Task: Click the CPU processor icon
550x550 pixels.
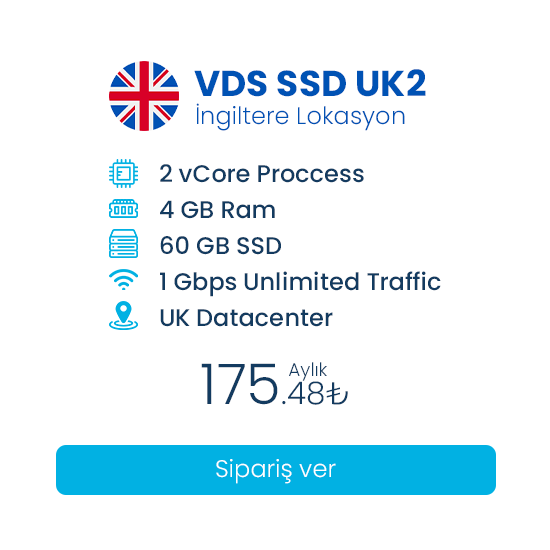Action: 123,173
